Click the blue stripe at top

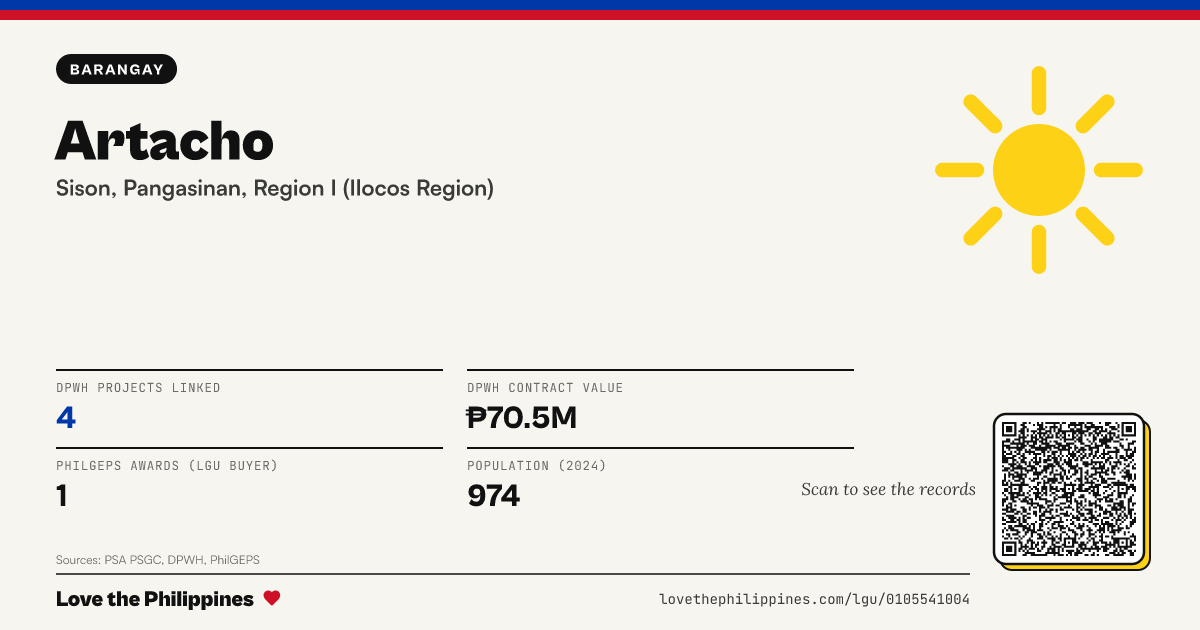(x=600, y=5)
